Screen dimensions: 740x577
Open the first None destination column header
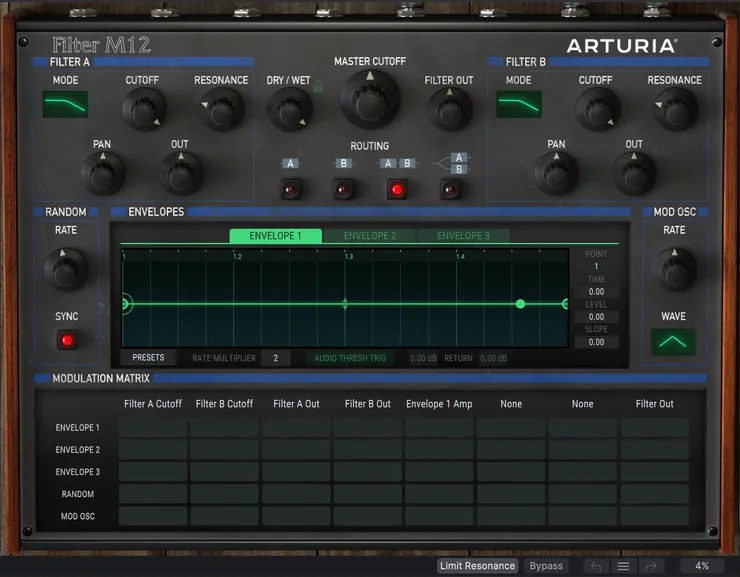point(511,404)
